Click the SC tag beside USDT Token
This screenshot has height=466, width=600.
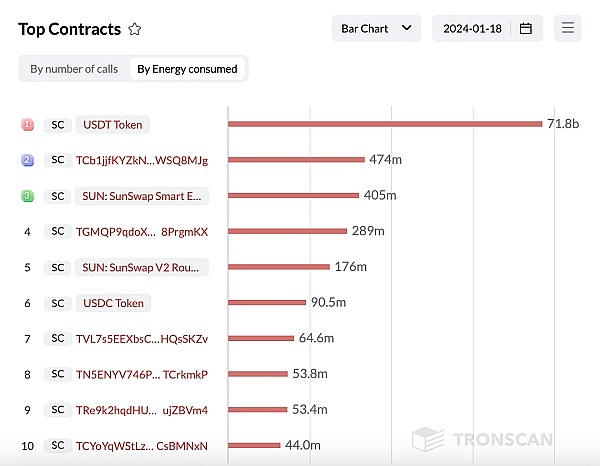pos(57,125)
